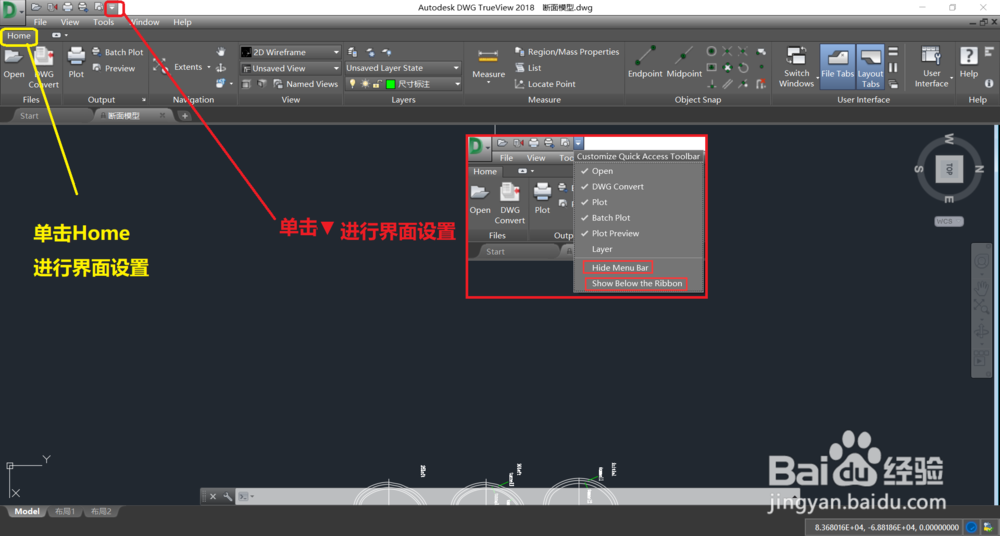Launch DWG Convert from the ribbon
This screenshot has width=1000, height=536.
(x=43, y=68)
